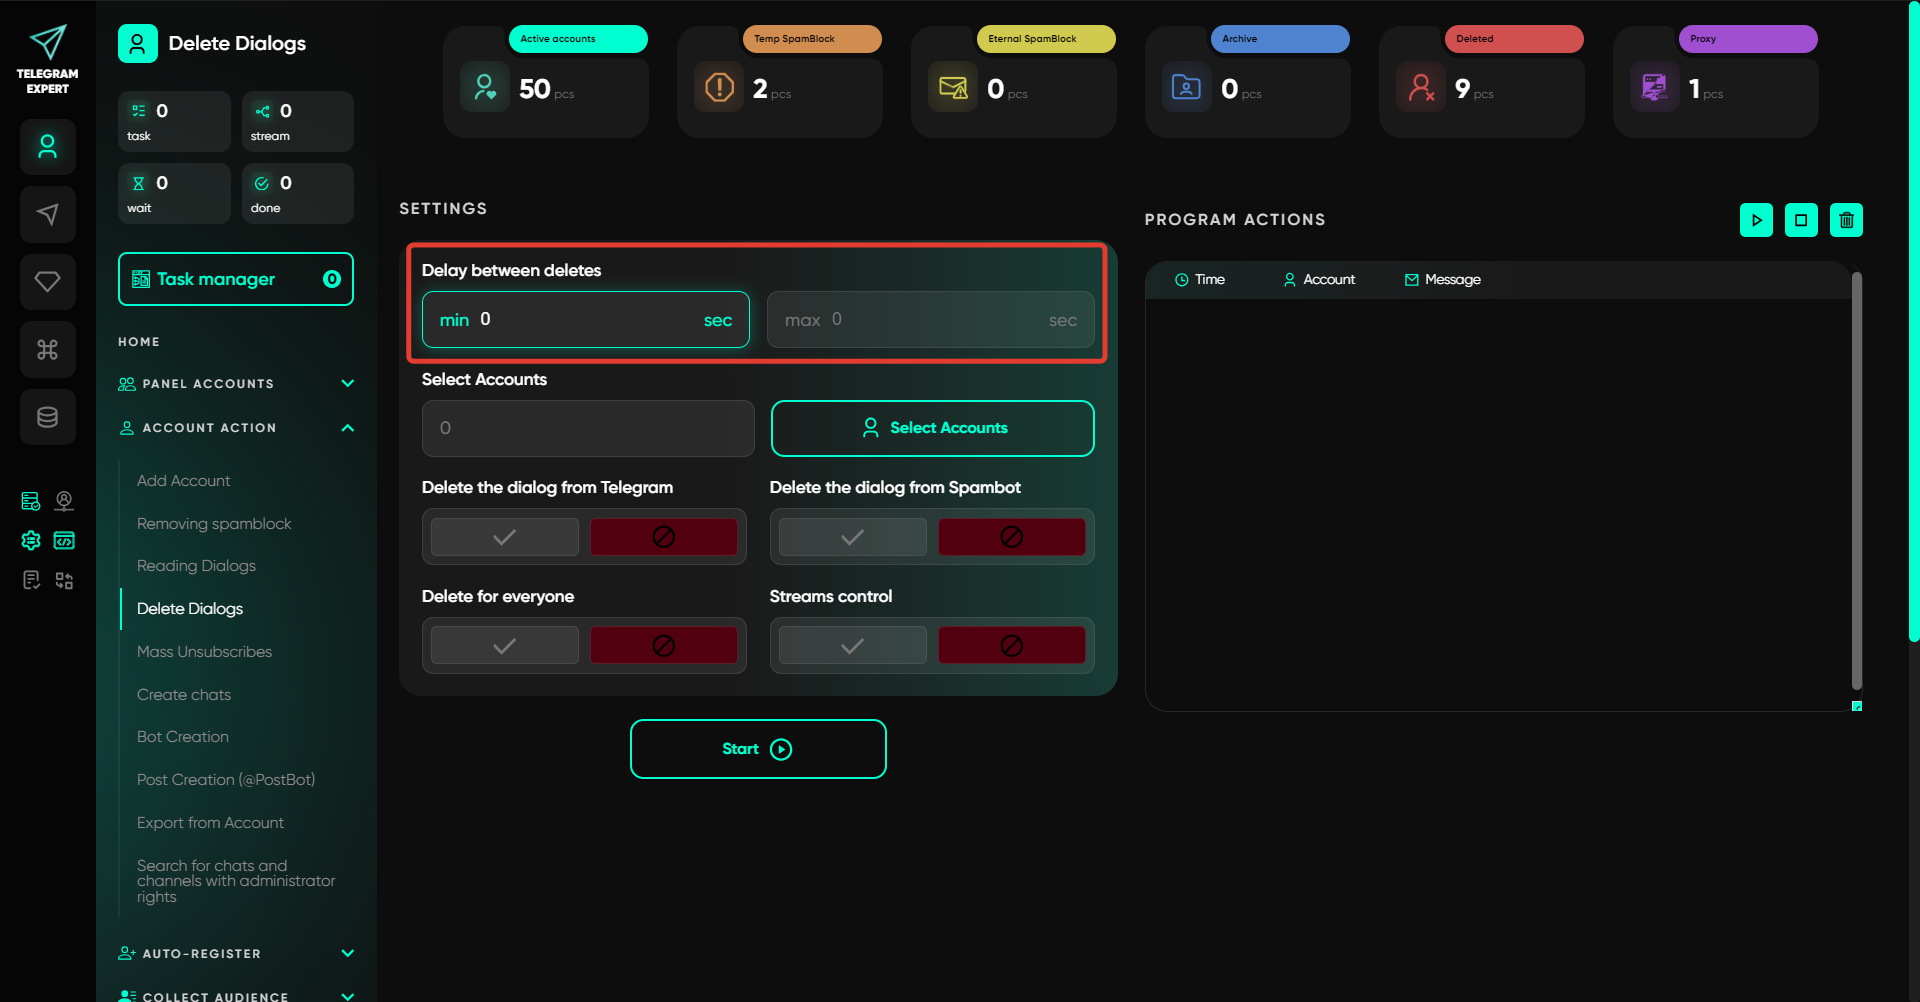1920x1002 pixels.
Task: Open Mass Unsubscribes menu item
Action: [x=204, y=652]
